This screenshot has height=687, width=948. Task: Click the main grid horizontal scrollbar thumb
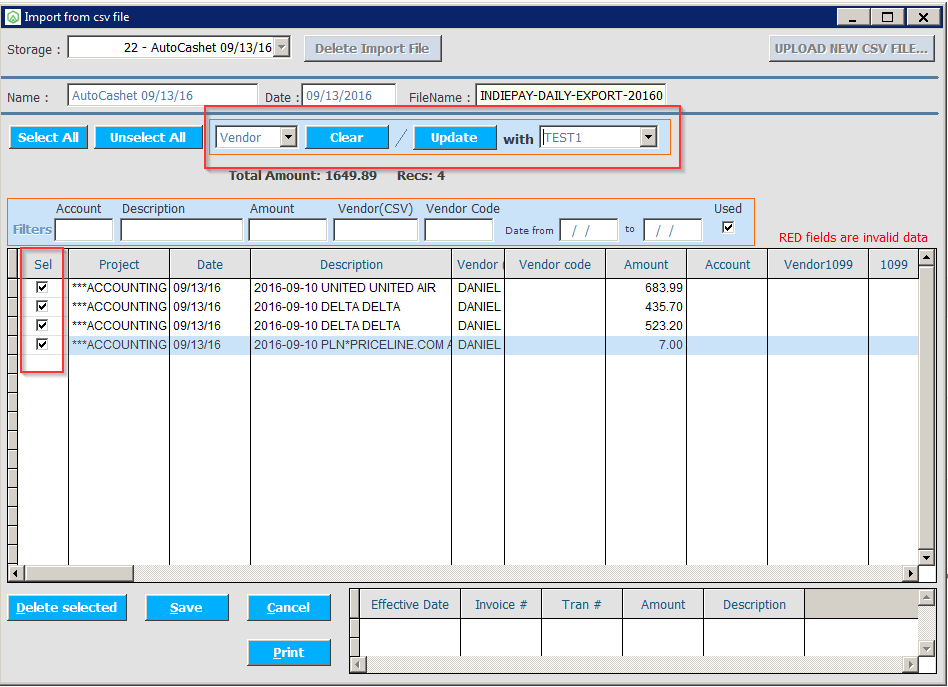79,573
